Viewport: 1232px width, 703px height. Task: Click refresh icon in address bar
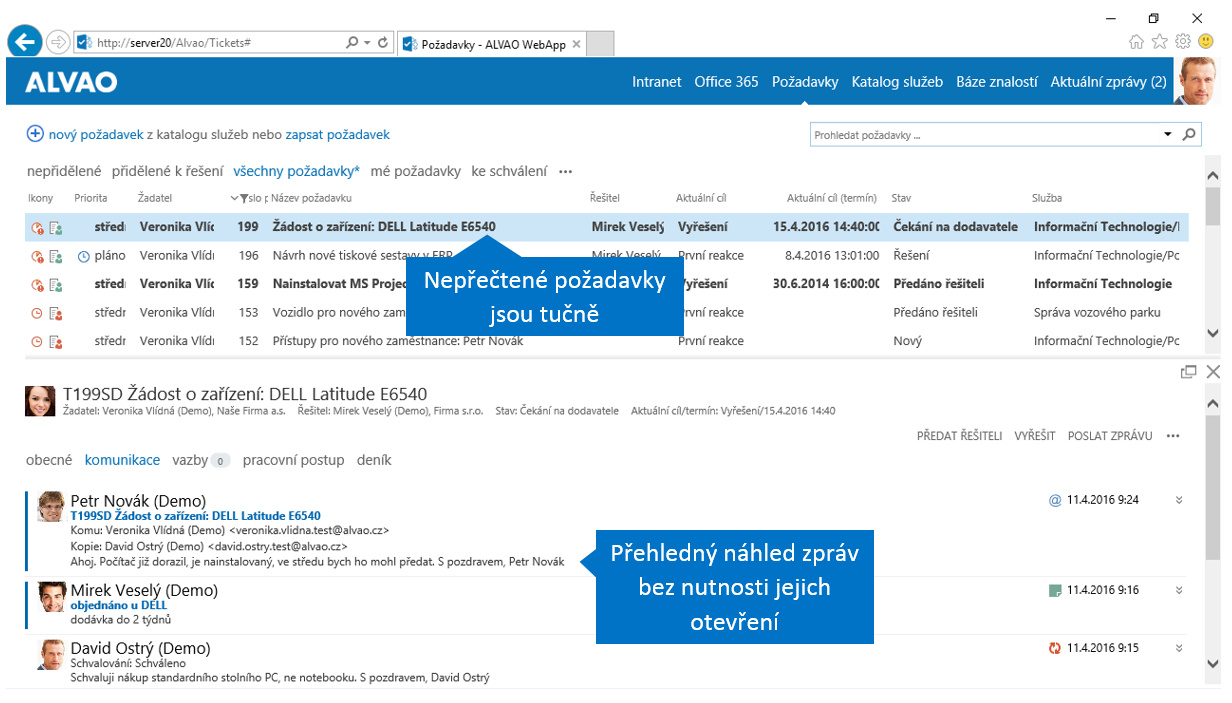point(385,43)
